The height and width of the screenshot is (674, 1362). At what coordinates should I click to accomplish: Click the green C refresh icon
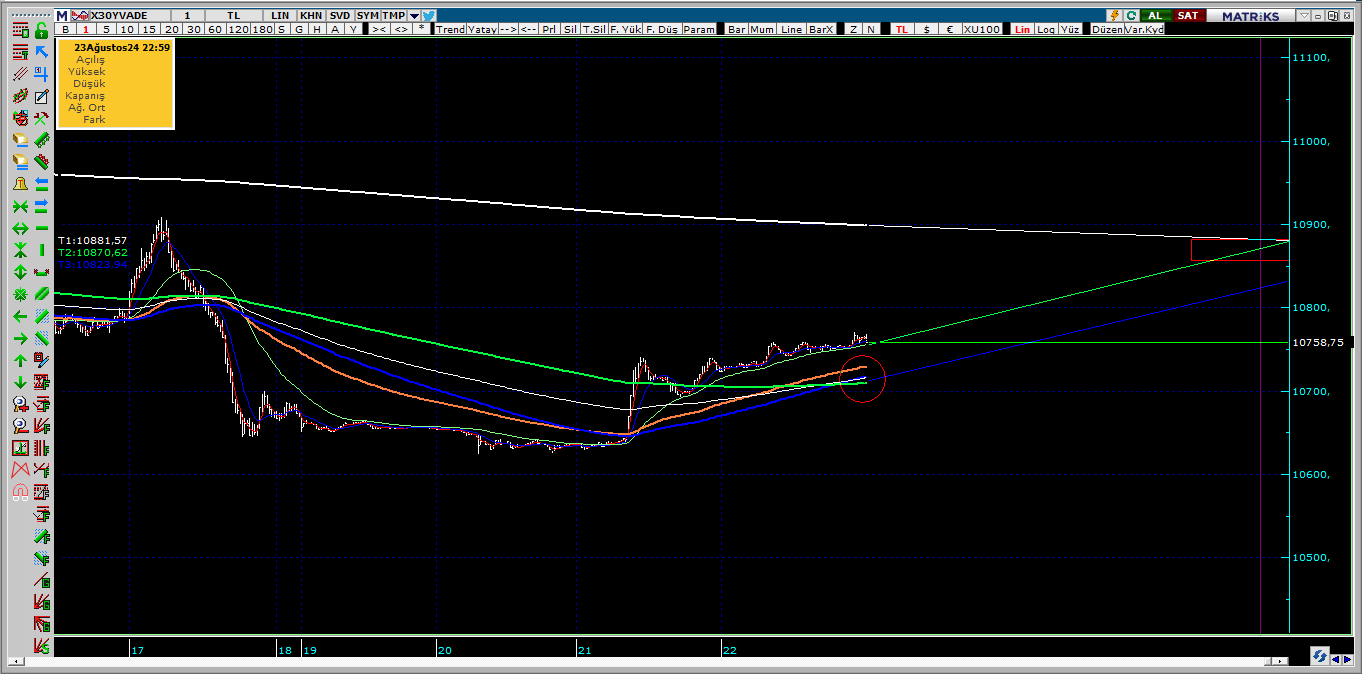pos(1131,16)
